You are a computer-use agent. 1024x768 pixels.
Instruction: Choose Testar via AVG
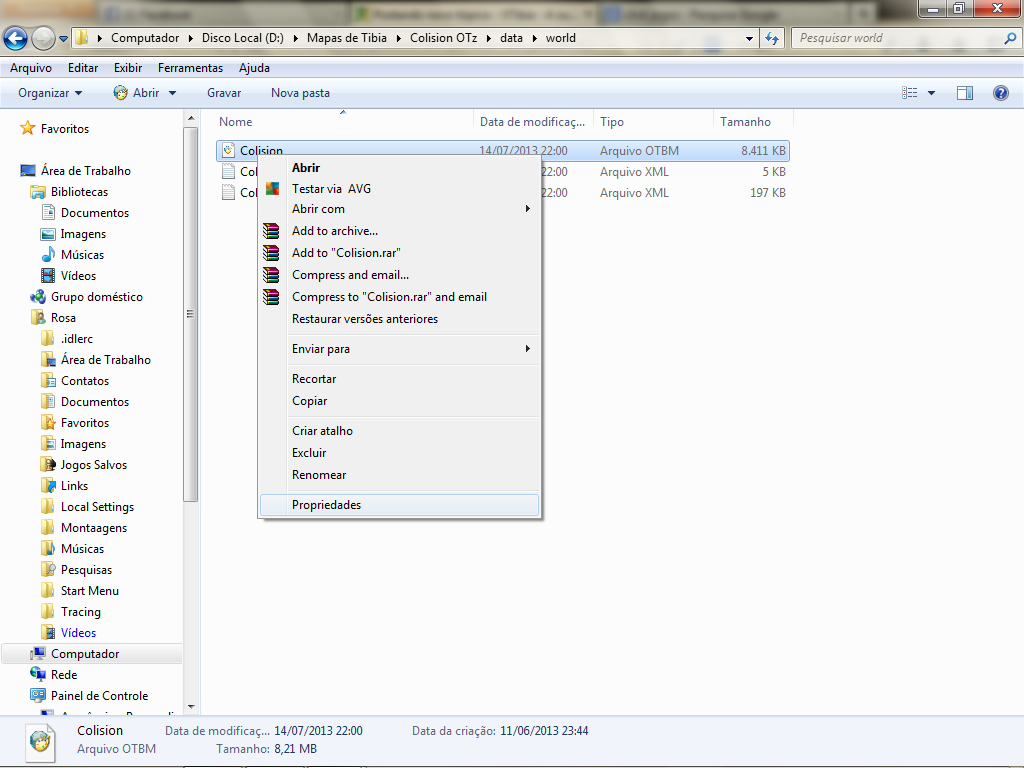click(x=400, y=189)
